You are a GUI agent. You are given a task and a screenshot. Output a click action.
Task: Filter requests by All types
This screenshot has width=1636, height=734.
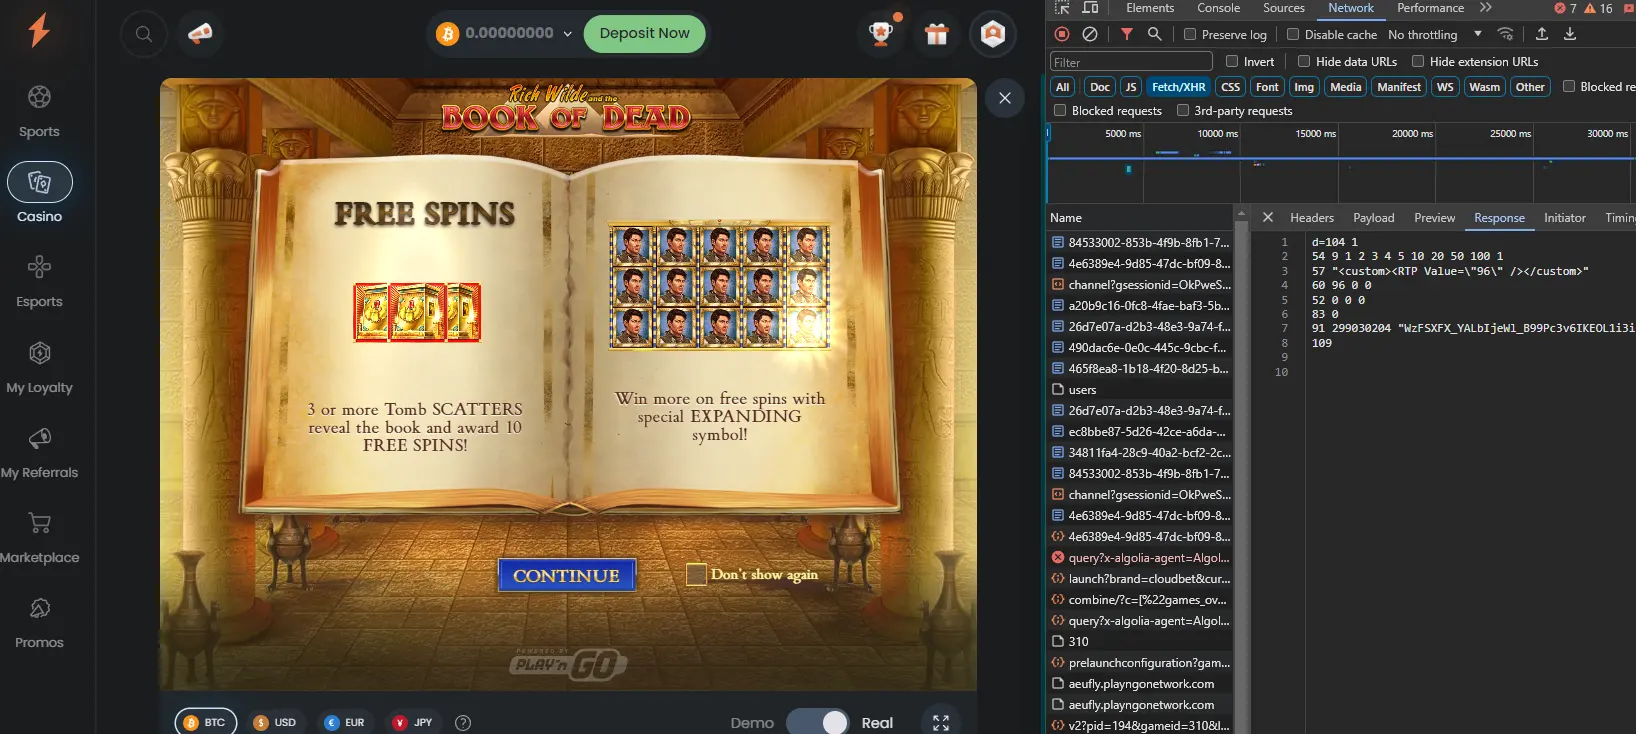pyautogui.click(x=1063, y=87)
